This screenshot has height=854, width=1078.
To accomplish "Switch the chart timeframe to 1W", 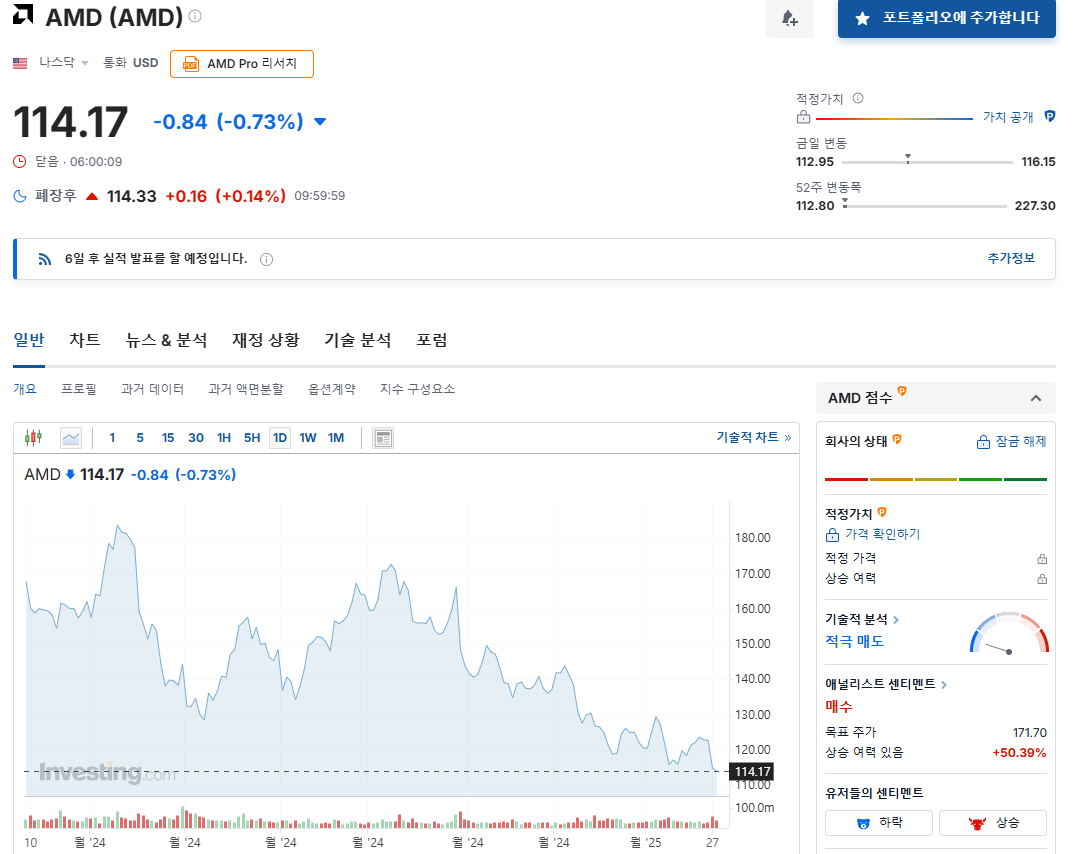I will (x=307, y=437).
